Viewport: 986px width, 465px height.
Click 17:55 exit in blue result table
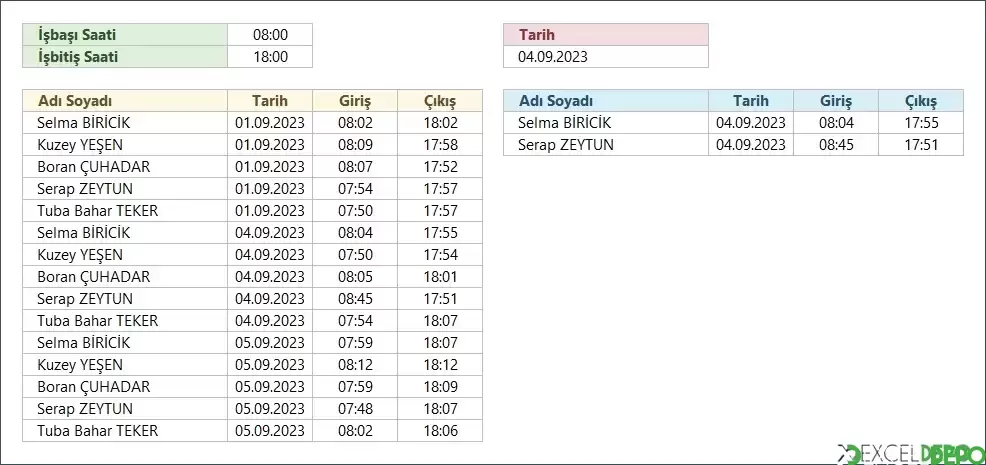pos(921,123)
